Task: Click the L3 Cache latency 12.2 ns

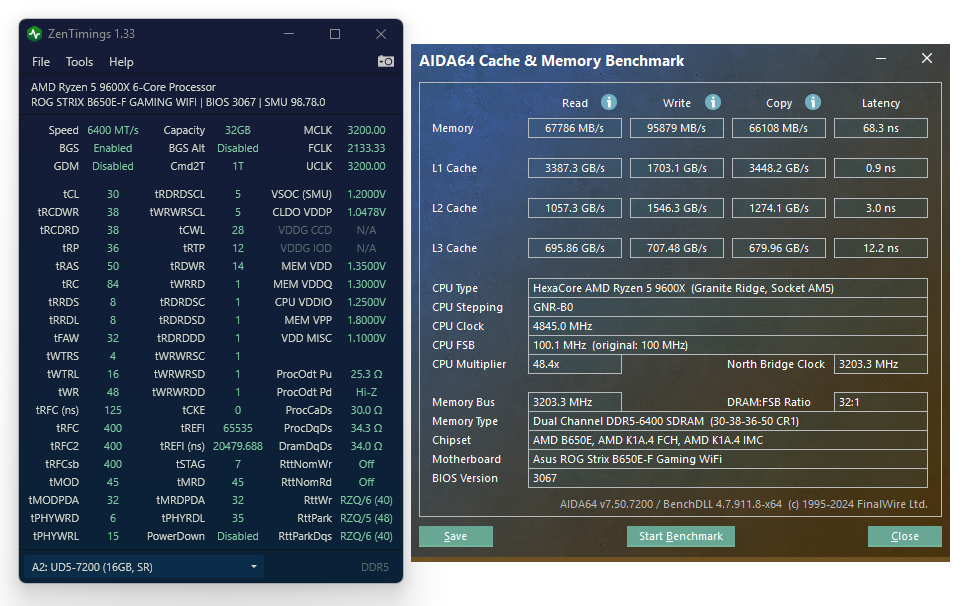Action: [x=881, y=248]
